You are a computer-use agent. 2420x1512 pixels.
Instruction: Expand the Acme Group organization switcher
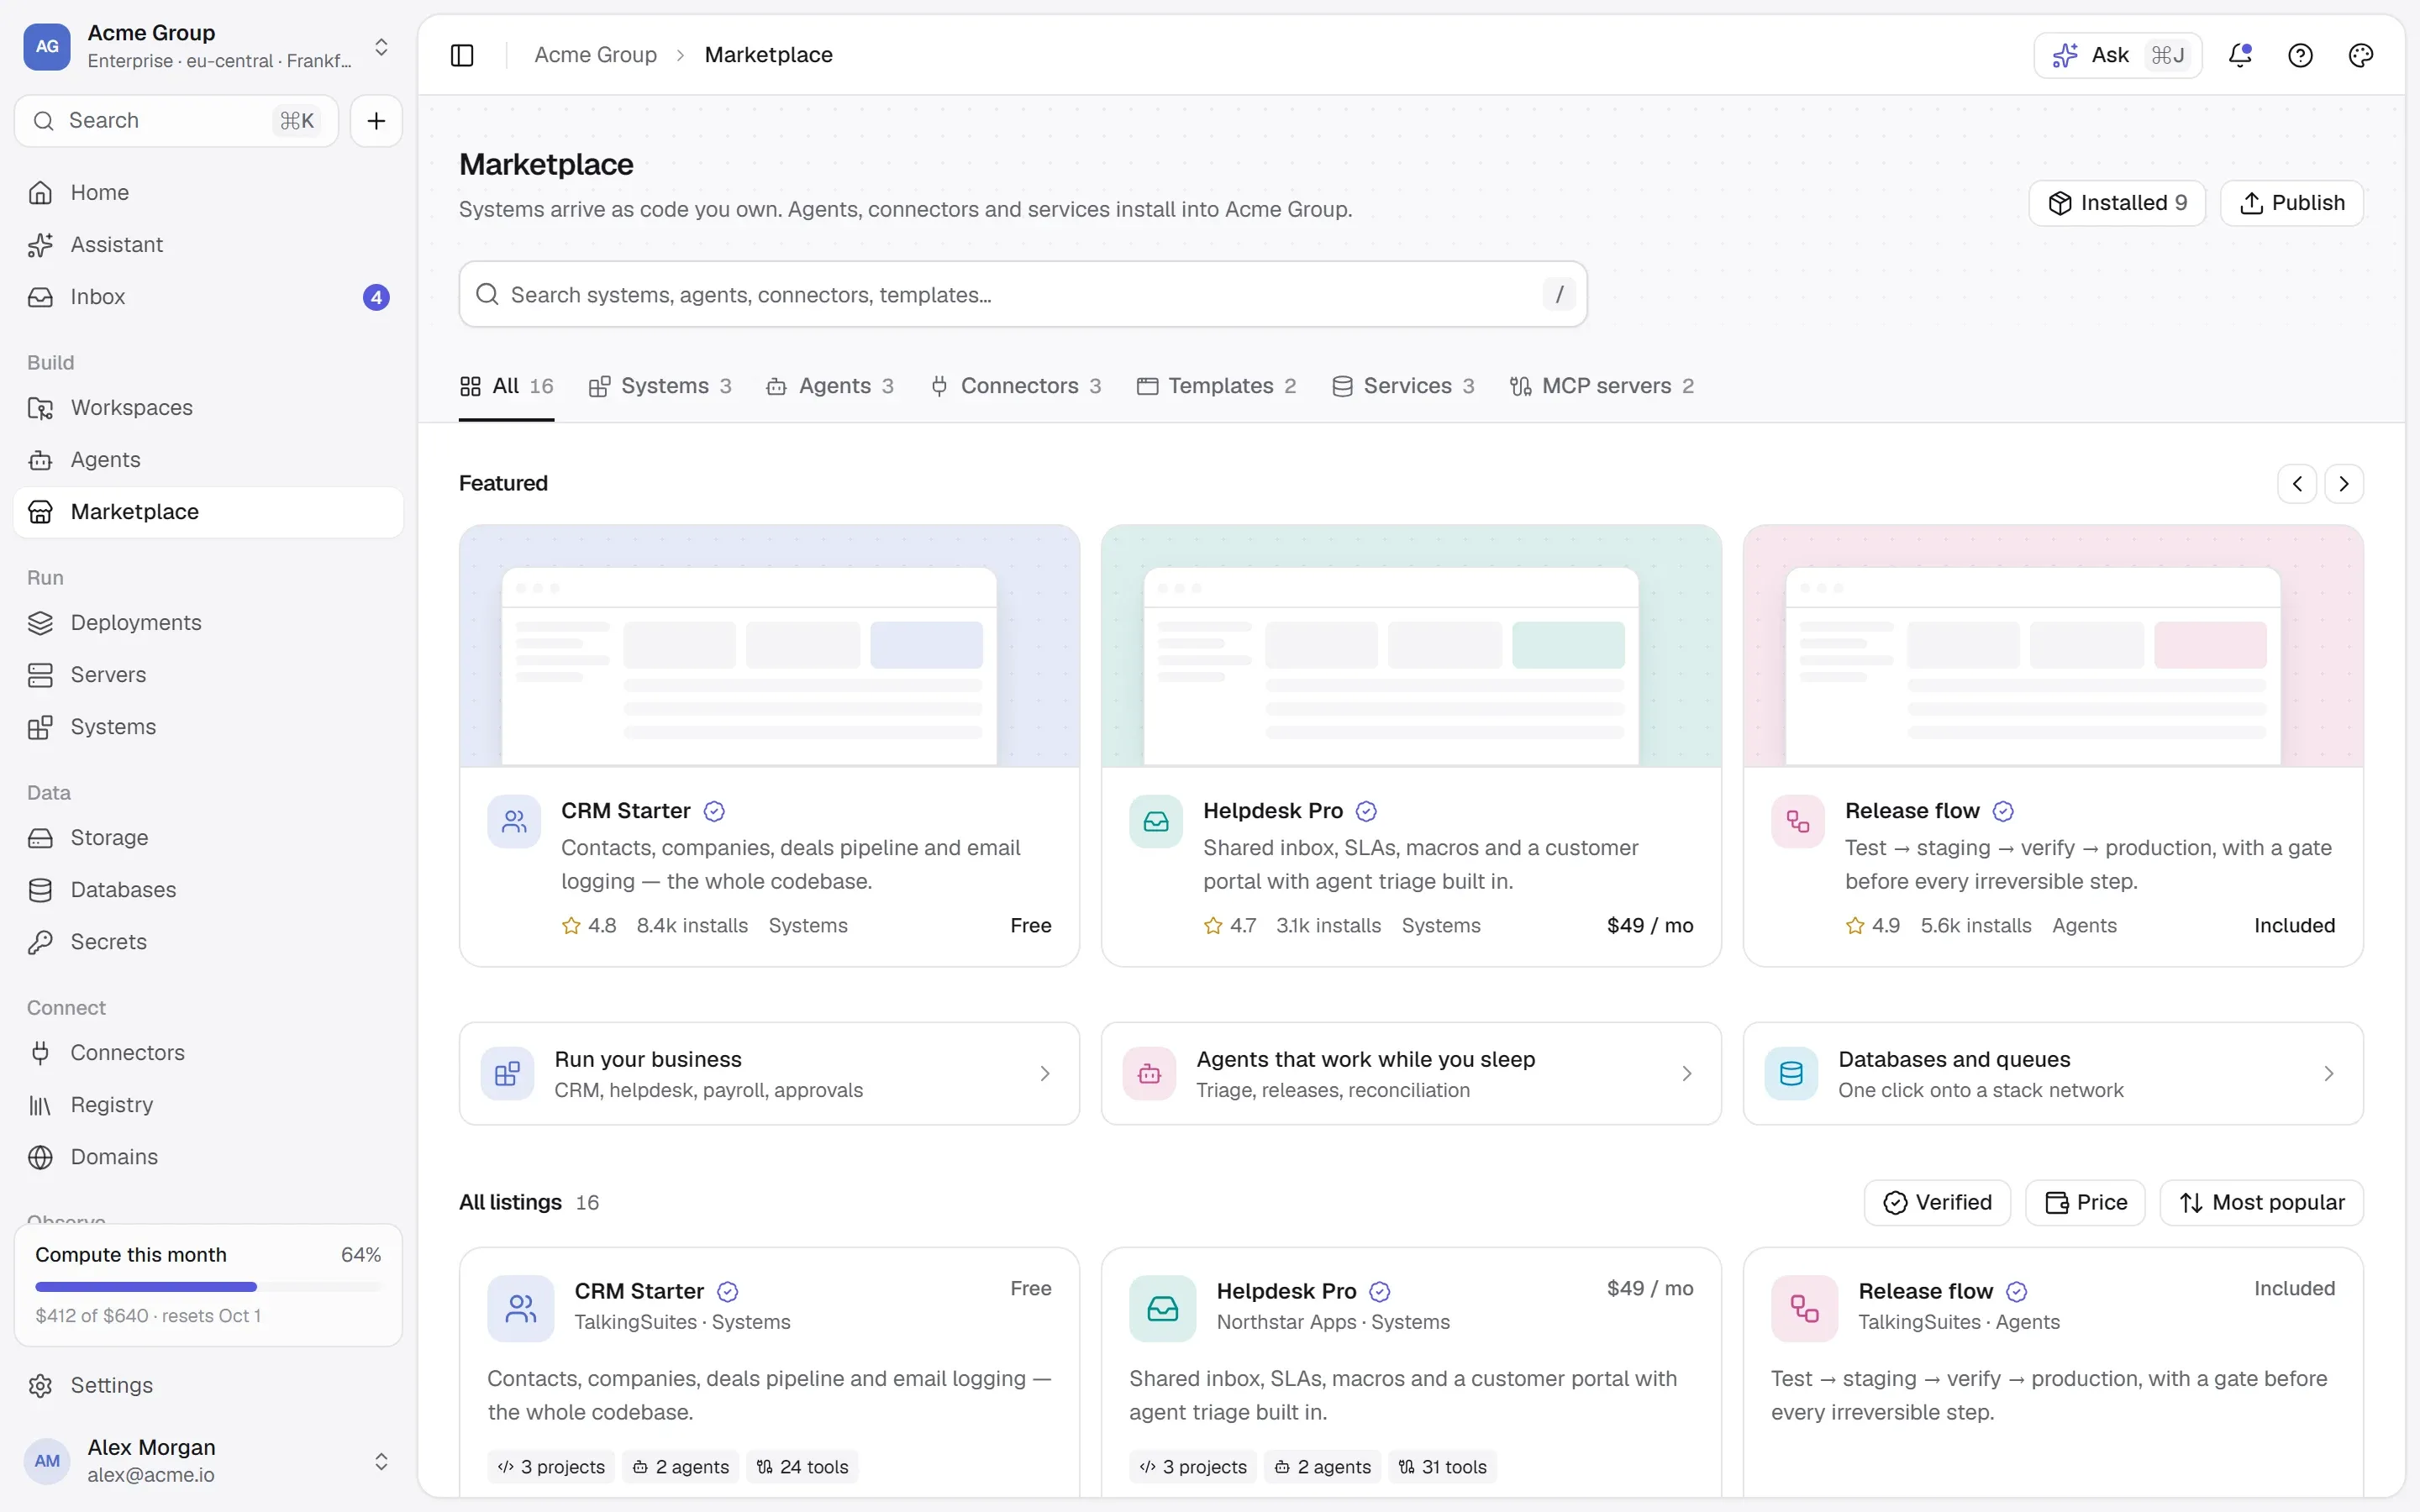[x=208, y=46]
